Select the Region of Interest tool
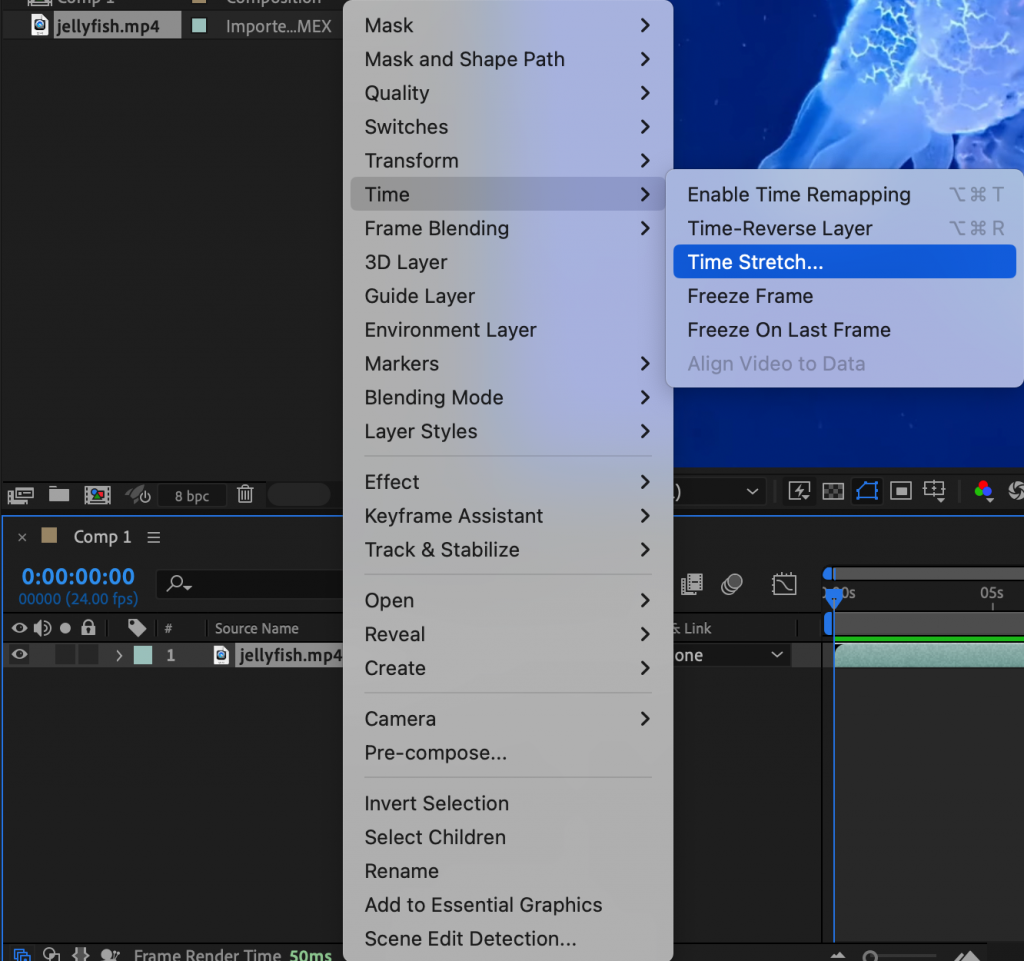 click(x=900, y=491)
